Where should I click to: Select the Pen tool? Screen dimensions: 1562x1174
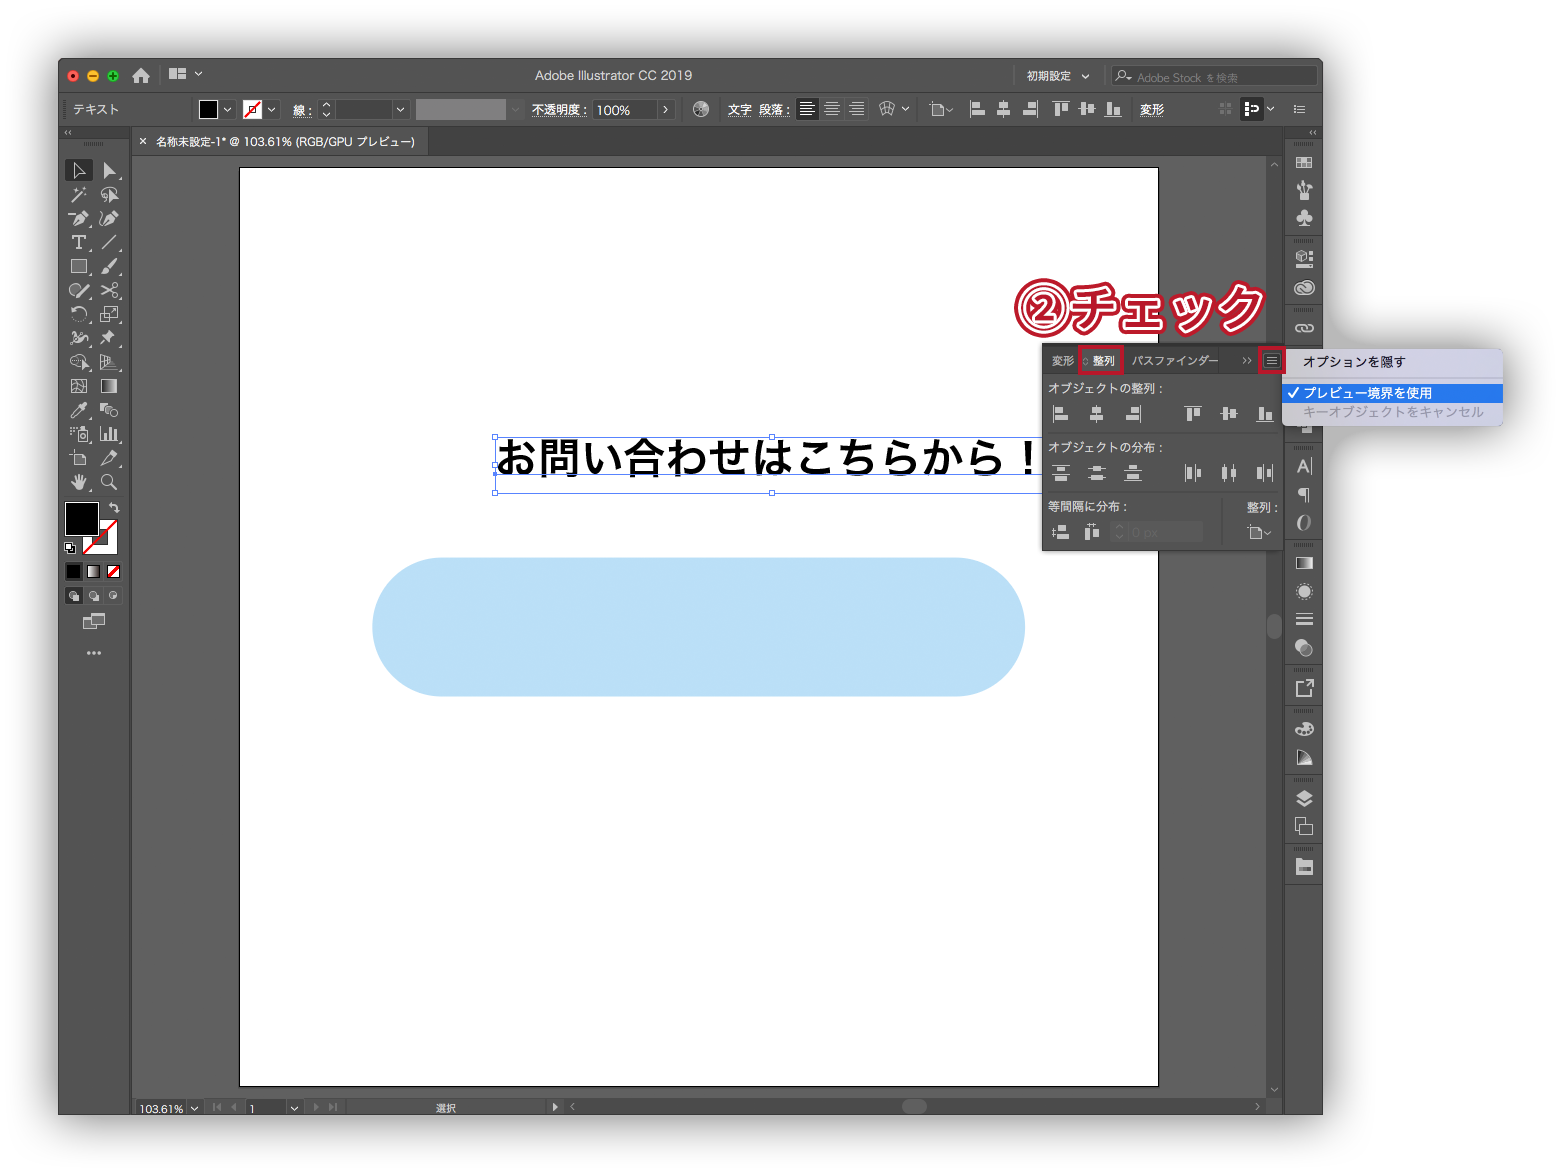pyautogui.click(x=79, y=219)
